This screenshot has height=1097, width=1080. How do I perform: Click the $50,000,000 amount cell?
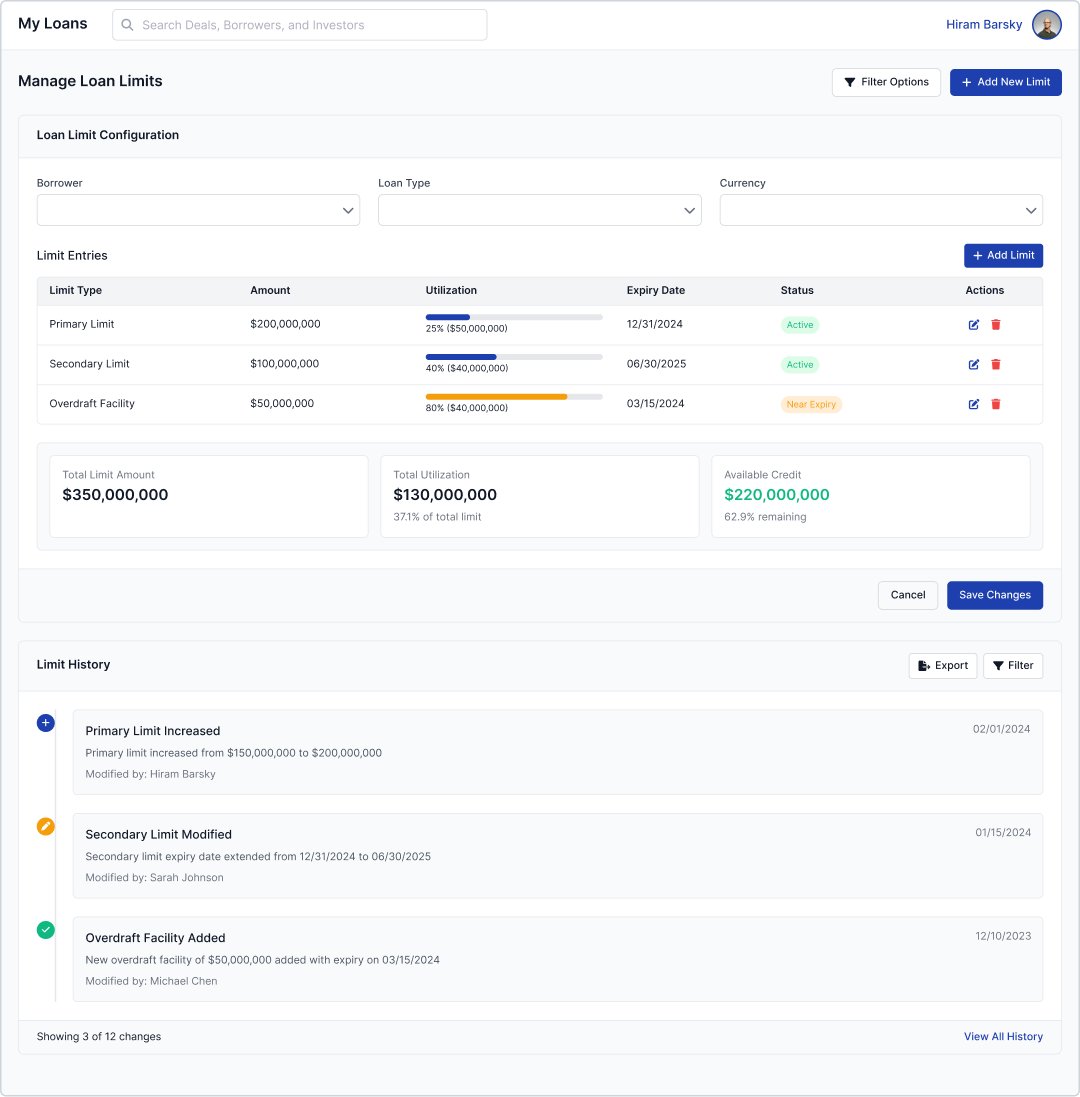pos(282,404)
